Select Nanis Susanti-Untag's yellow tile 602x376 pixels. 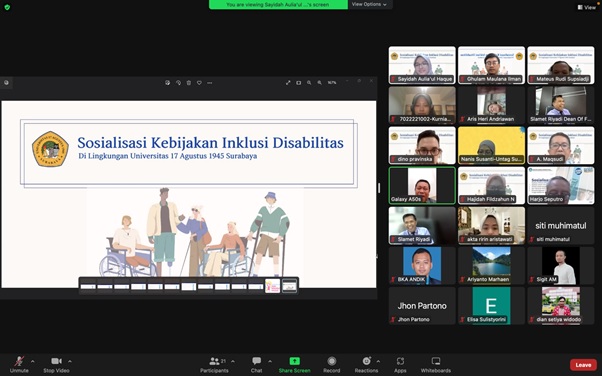pos(491,145)
